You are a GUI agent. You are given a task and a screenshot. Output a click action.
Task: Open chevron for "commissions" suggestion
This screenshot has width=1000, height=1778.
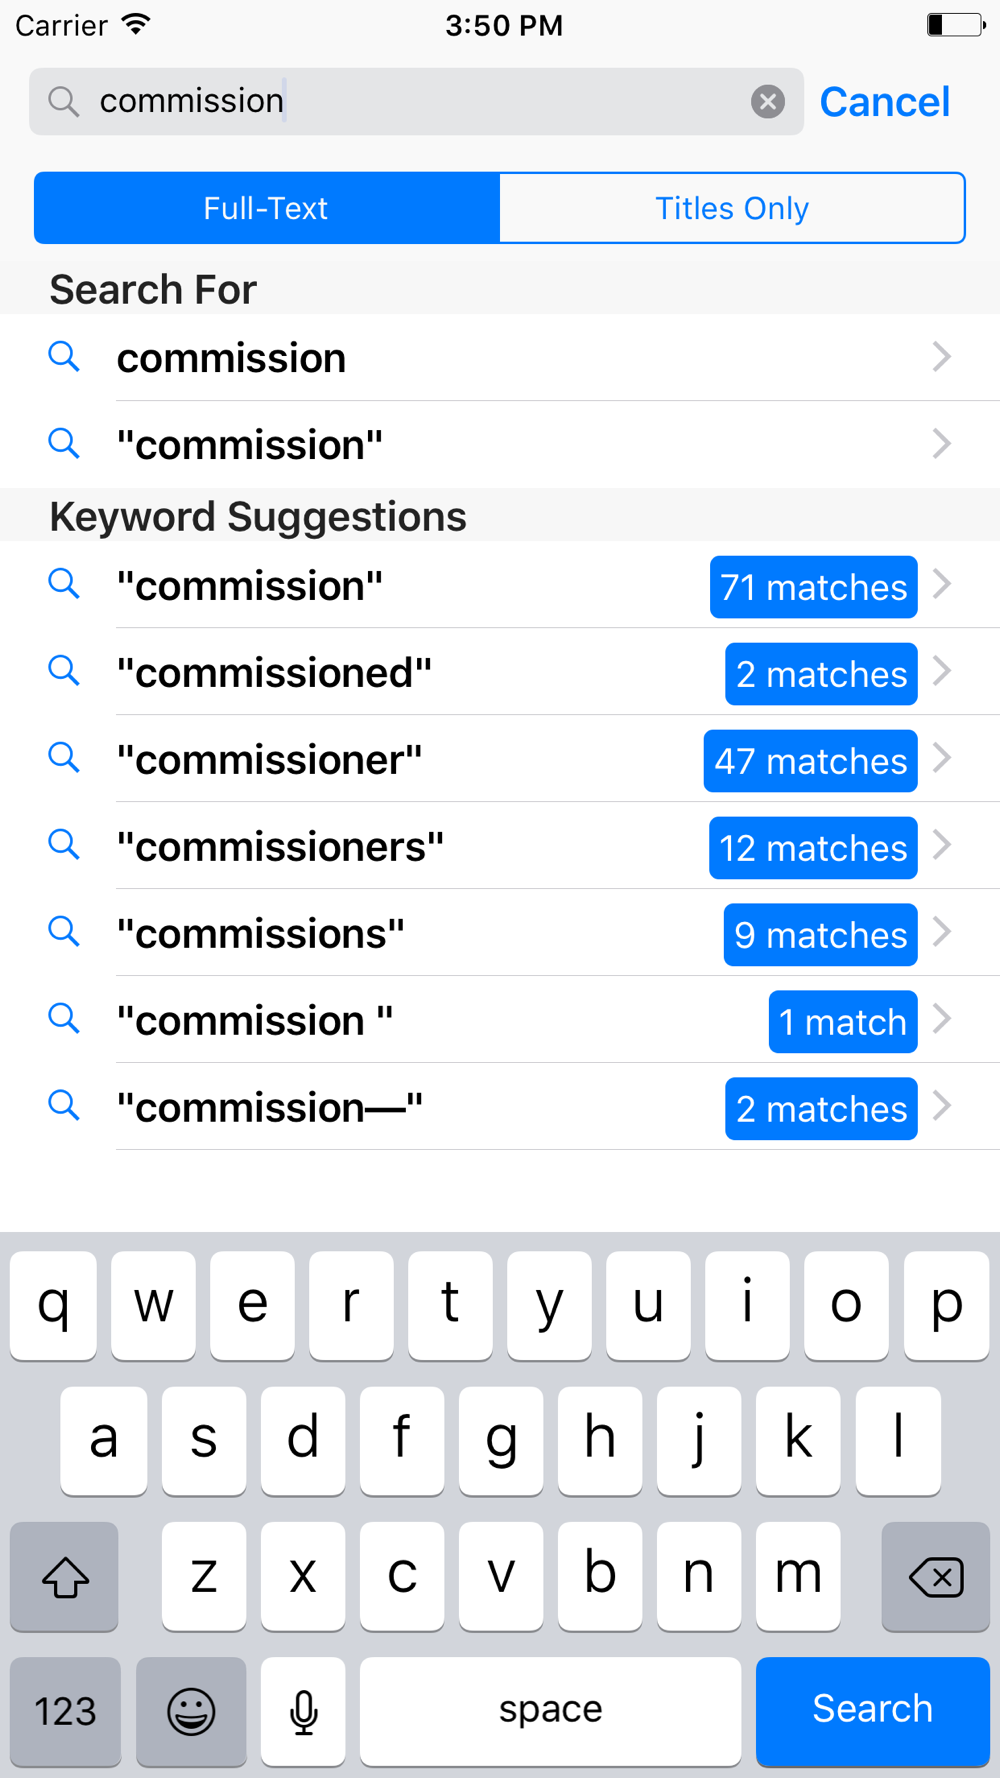[941, 932]
